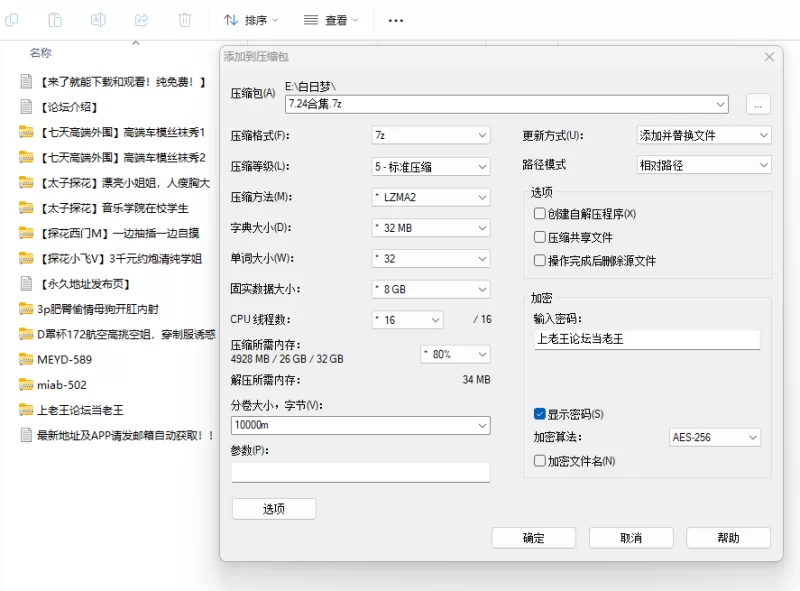
Task: Open the 查看 view menu
Action: tap(331, 20)
